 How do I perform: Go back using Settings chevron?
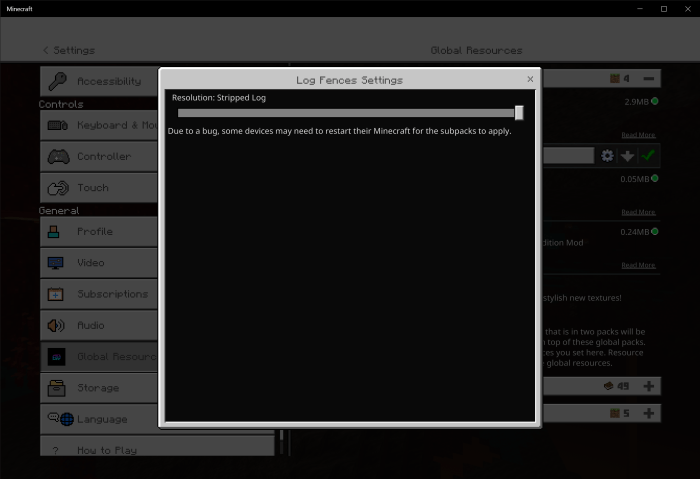coord(46,50)
